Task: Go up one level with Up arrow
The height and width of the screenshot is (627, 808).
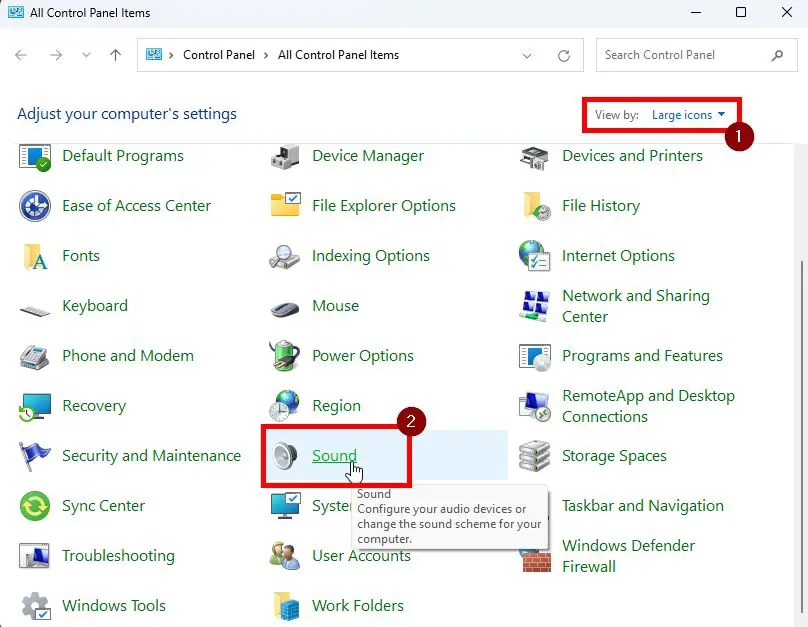Action: coord(115,55)
